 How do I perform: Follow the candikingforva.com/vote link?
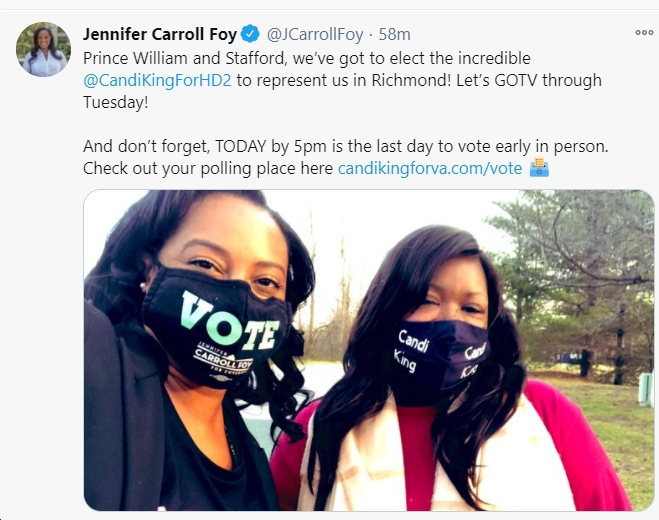[x=430, y=168]
